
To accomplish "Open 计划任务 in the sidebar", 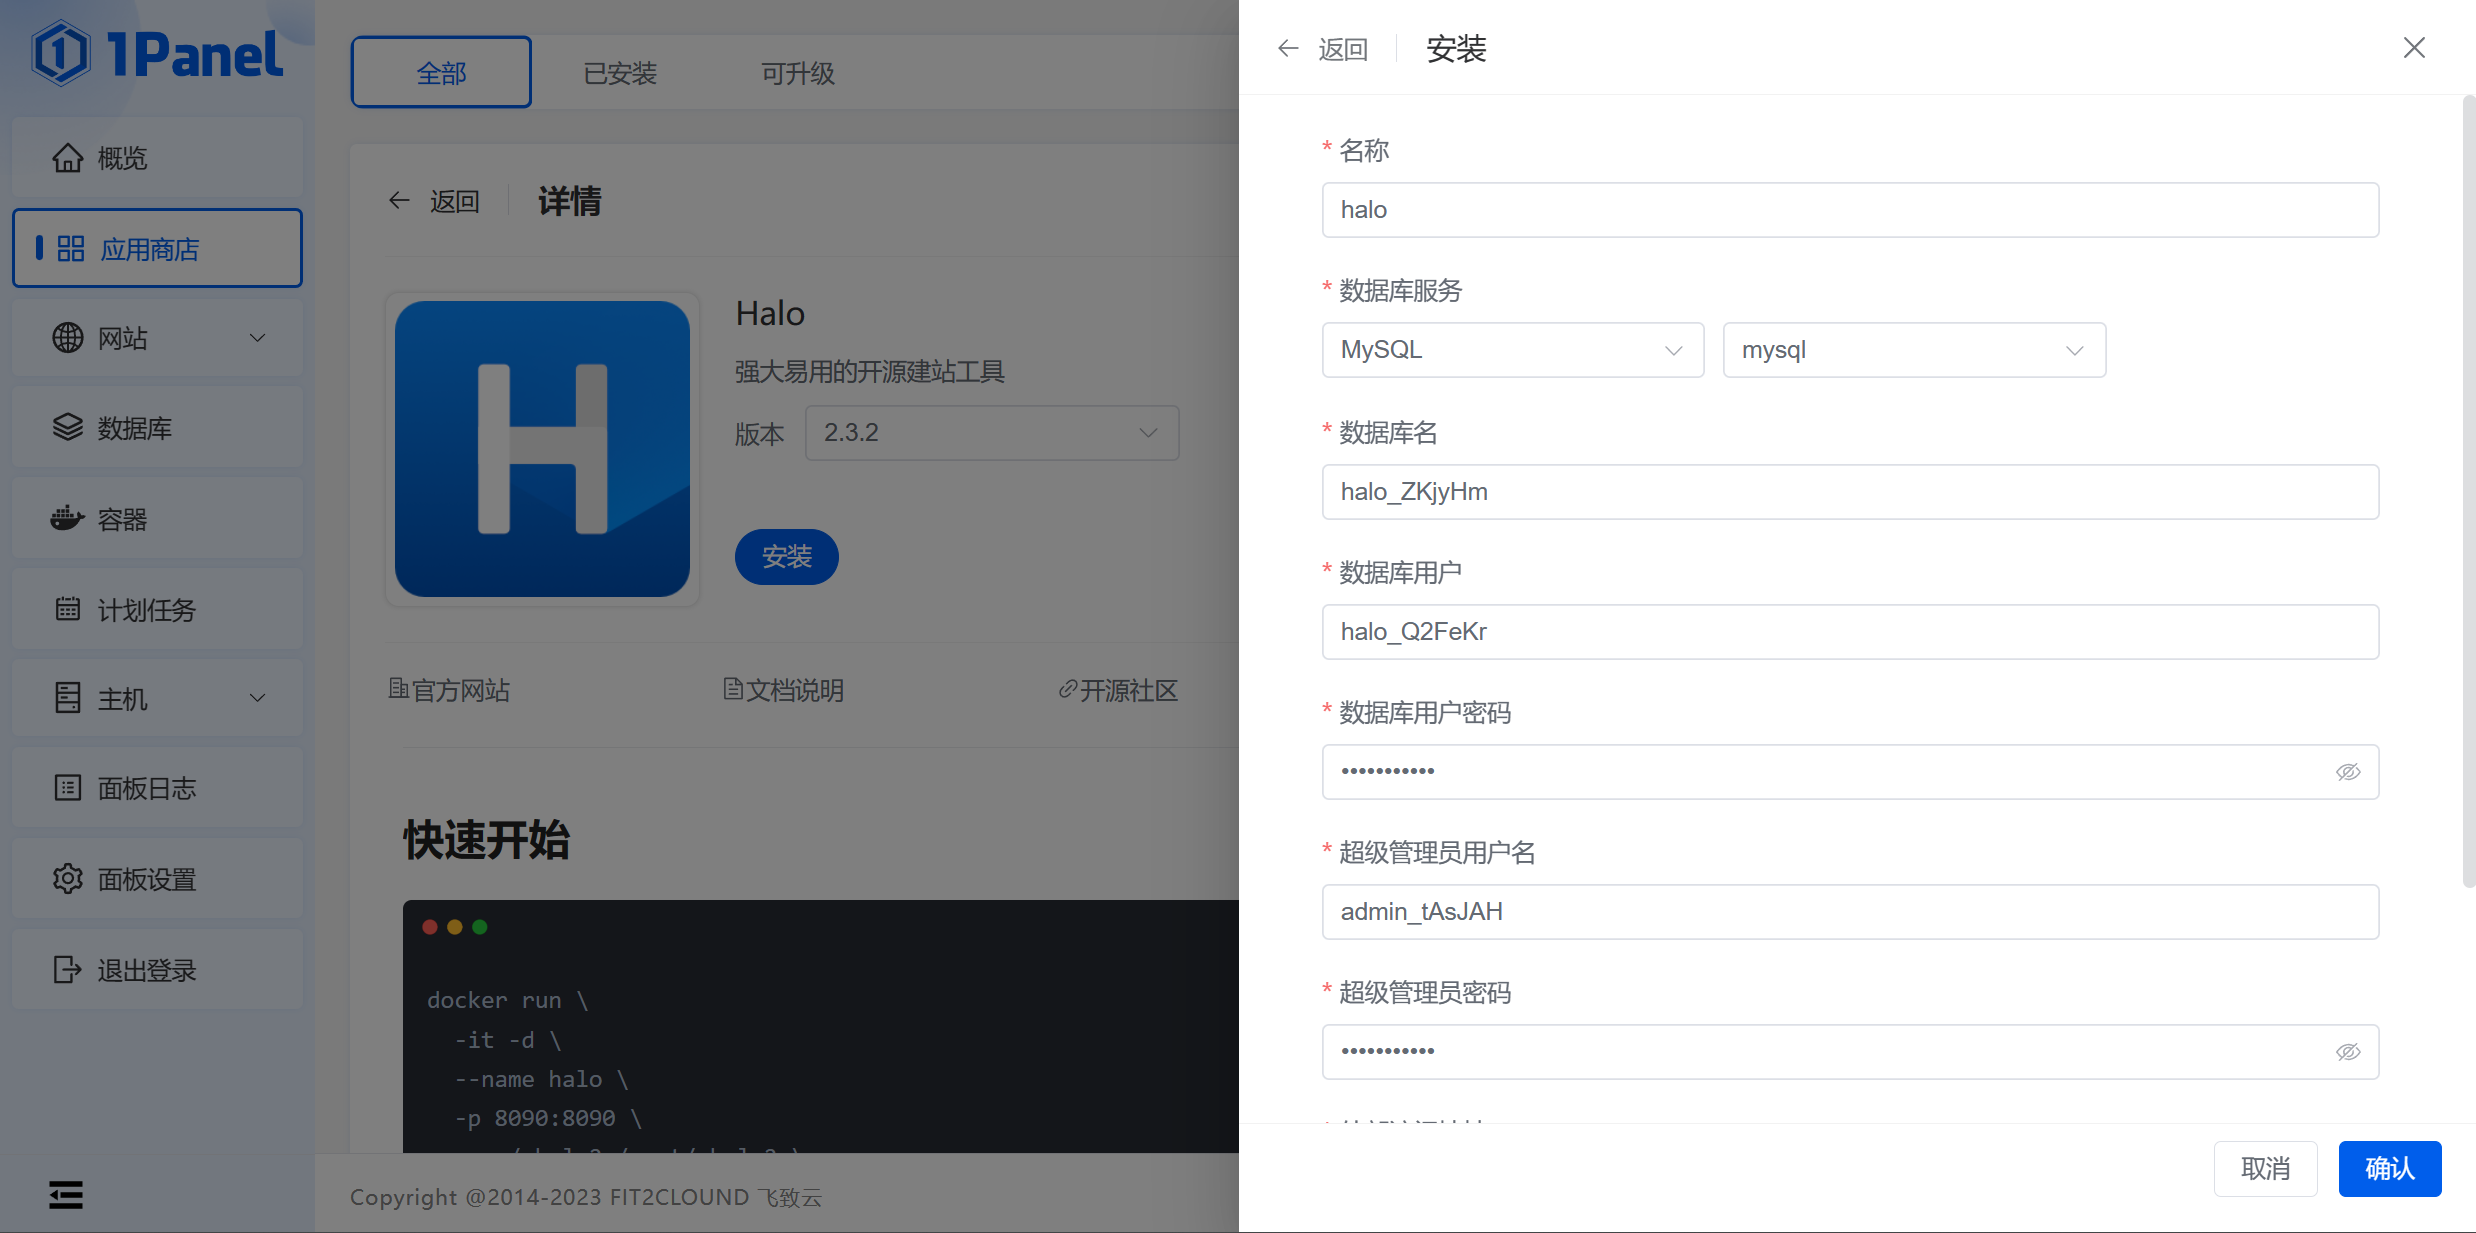I will (157, 609).
